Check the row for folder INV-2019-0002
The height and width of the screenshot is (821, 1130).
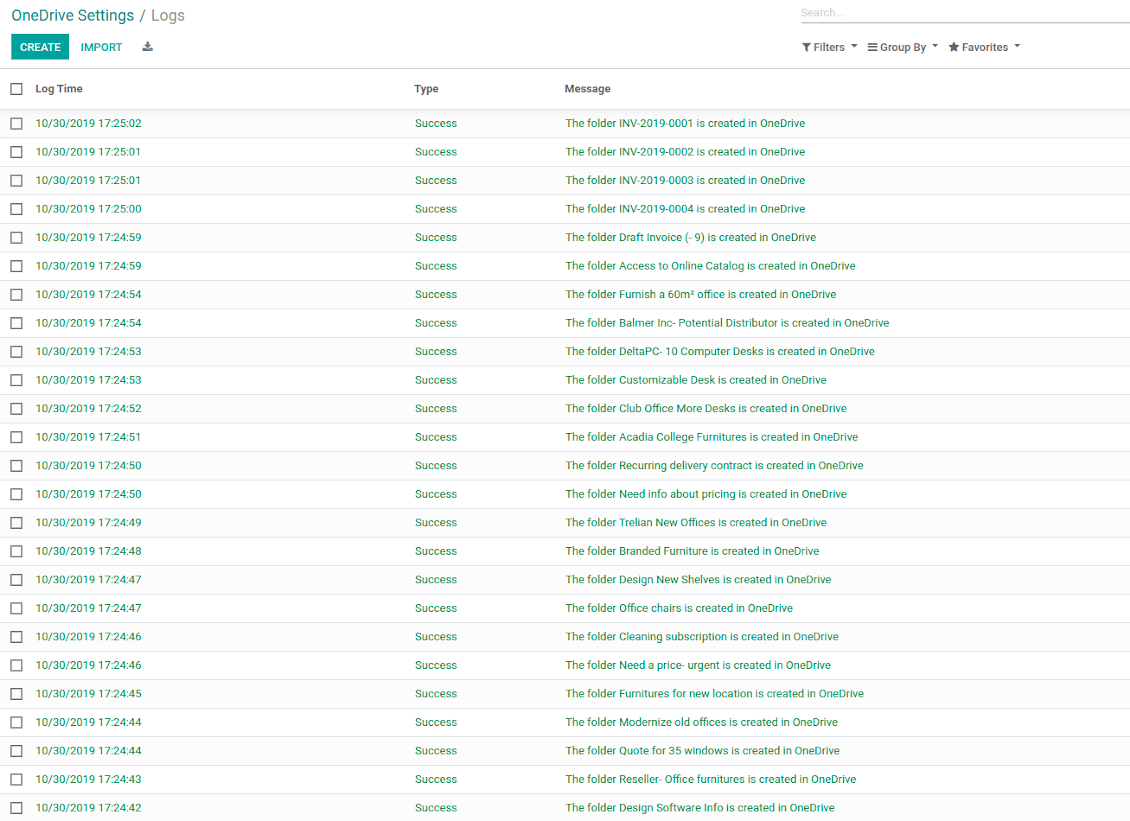click(17, 152)
